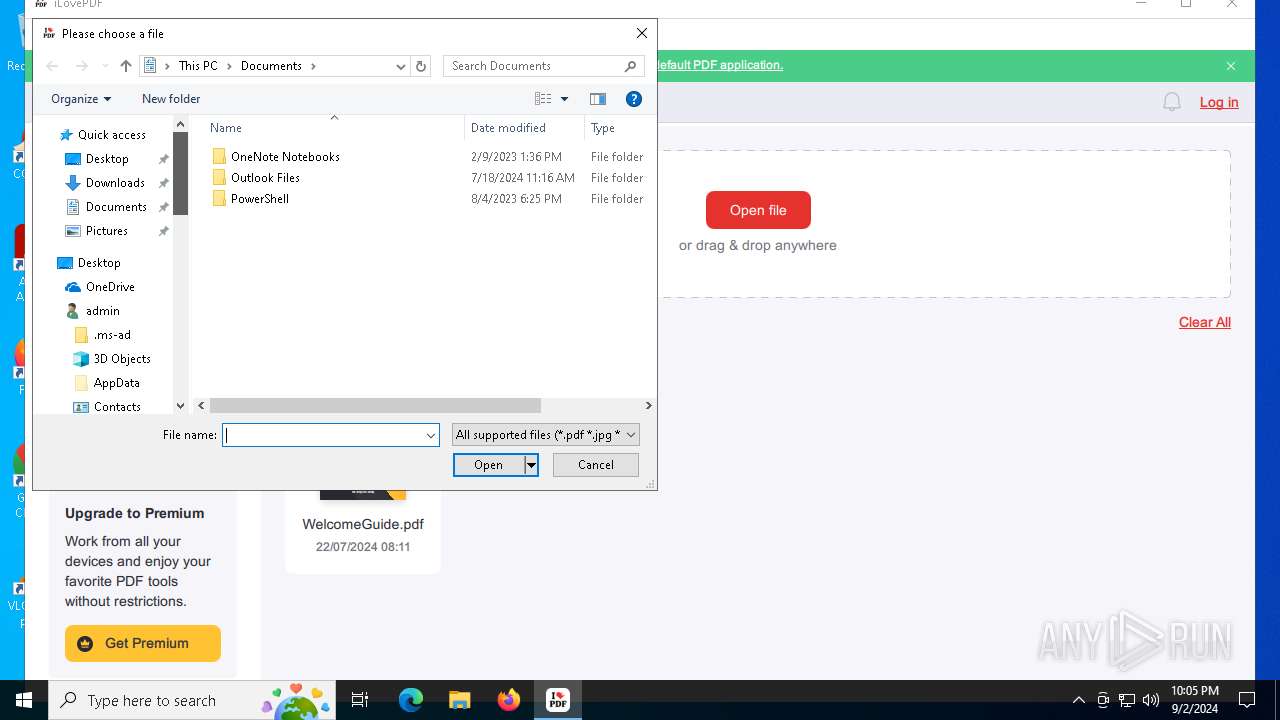Cancel the file dialog
Viewport: 1280px width, 720px height.
point(596,465)
